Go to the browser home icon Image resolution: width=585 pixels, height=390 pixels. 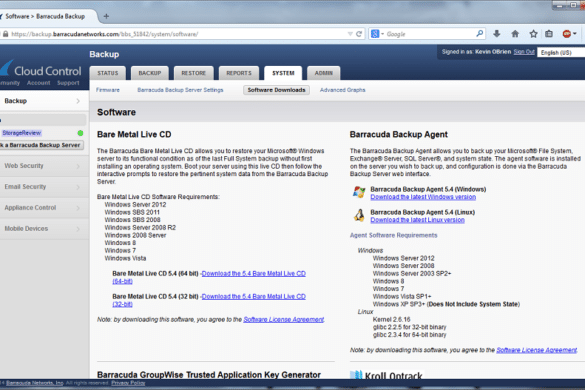(x=515, y=34)
